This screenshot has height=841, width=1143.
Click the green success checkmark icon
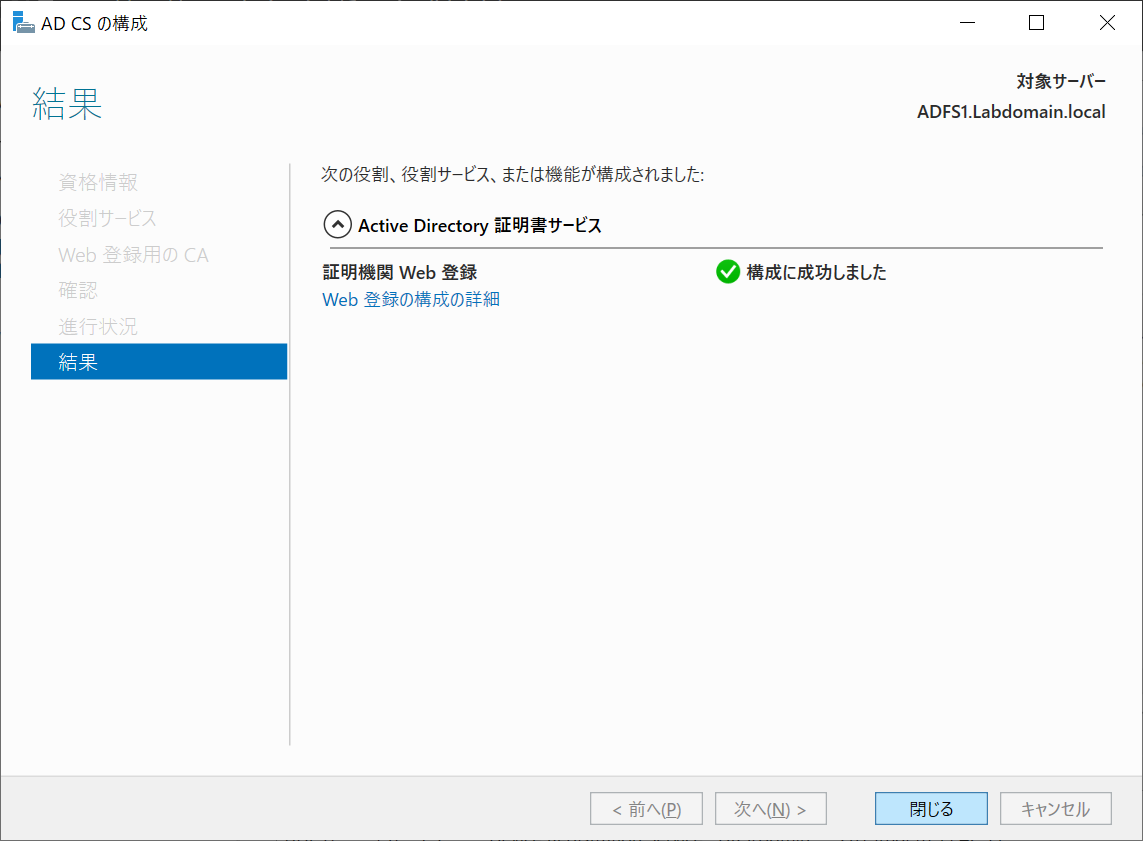pos(728,271)
